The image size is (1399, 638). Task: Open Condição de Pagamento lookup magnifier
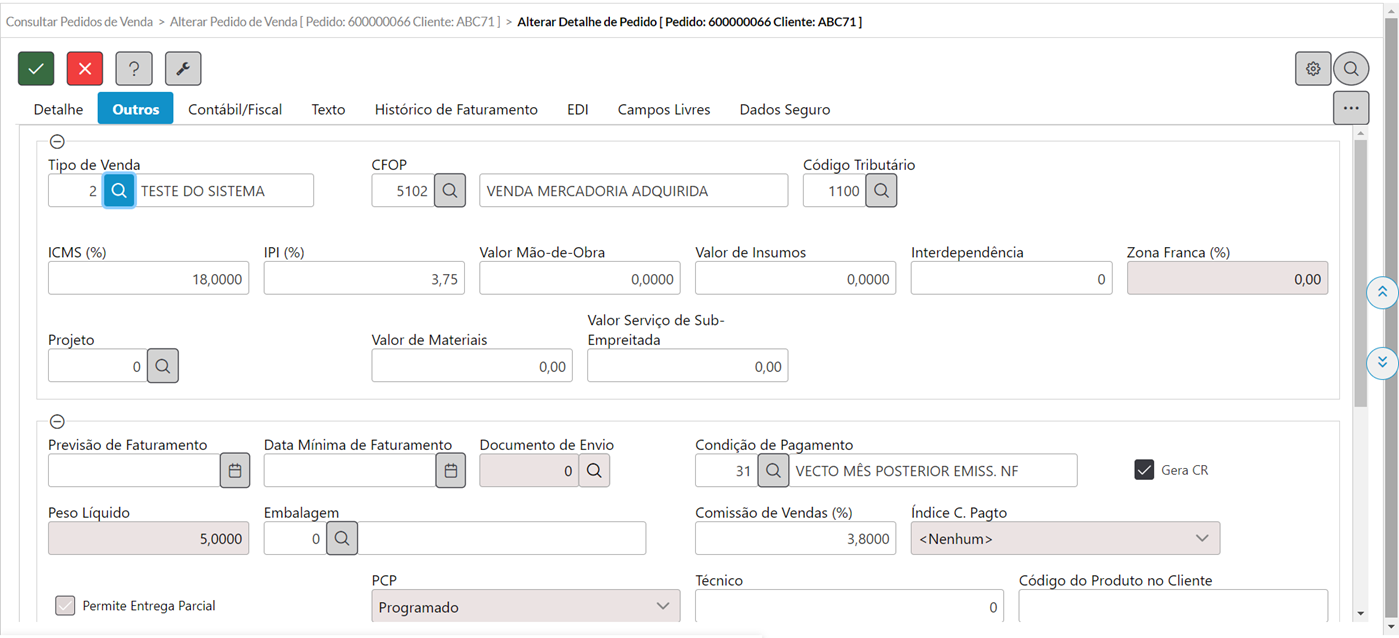pos(773,470)
